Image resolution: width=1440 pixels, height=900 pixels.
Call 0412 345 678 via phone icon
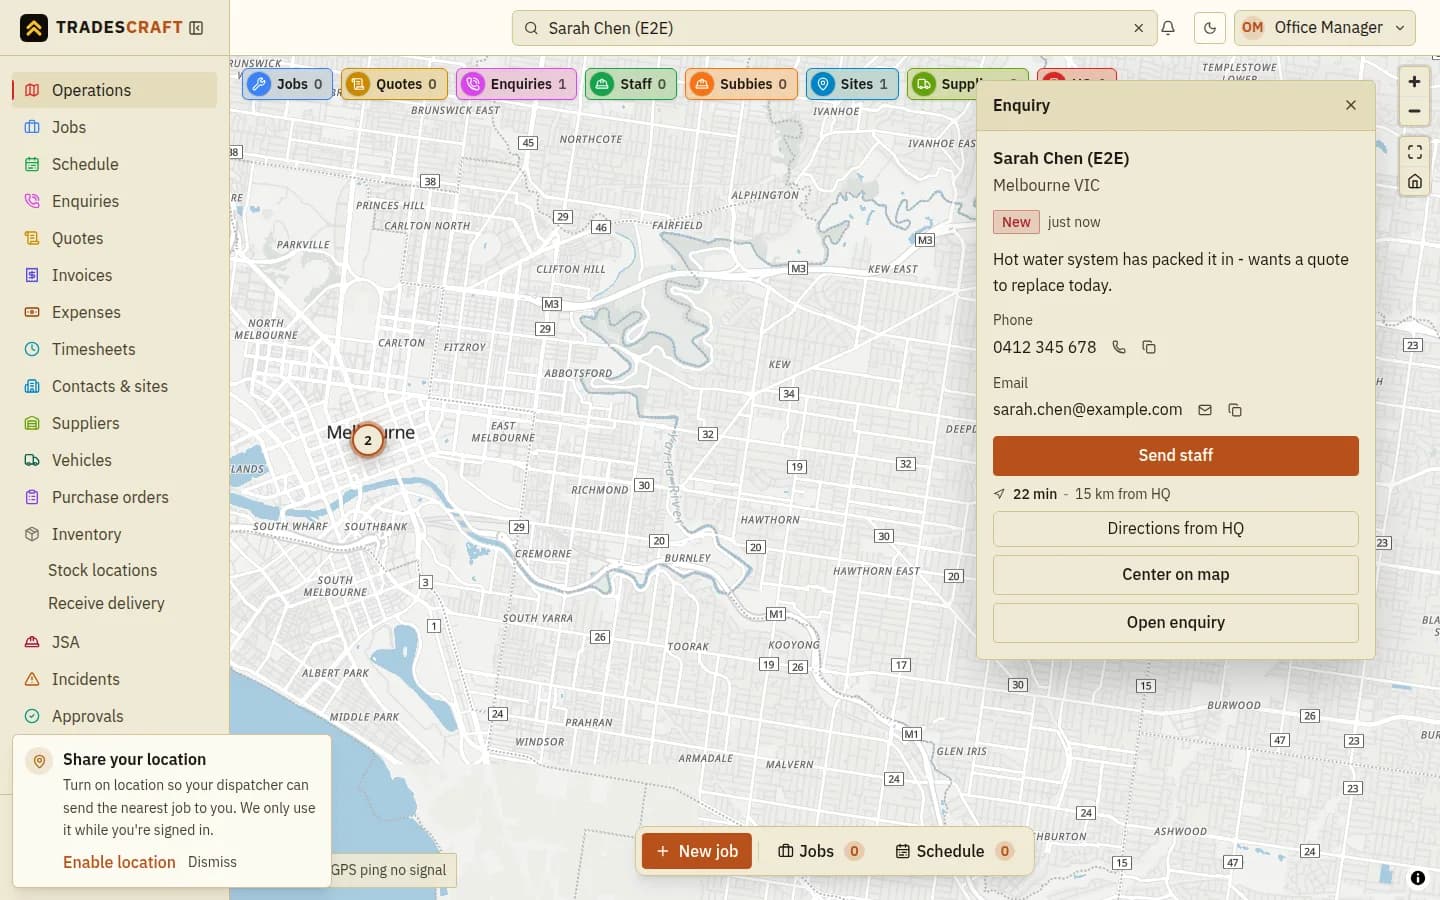[1119, 347]
